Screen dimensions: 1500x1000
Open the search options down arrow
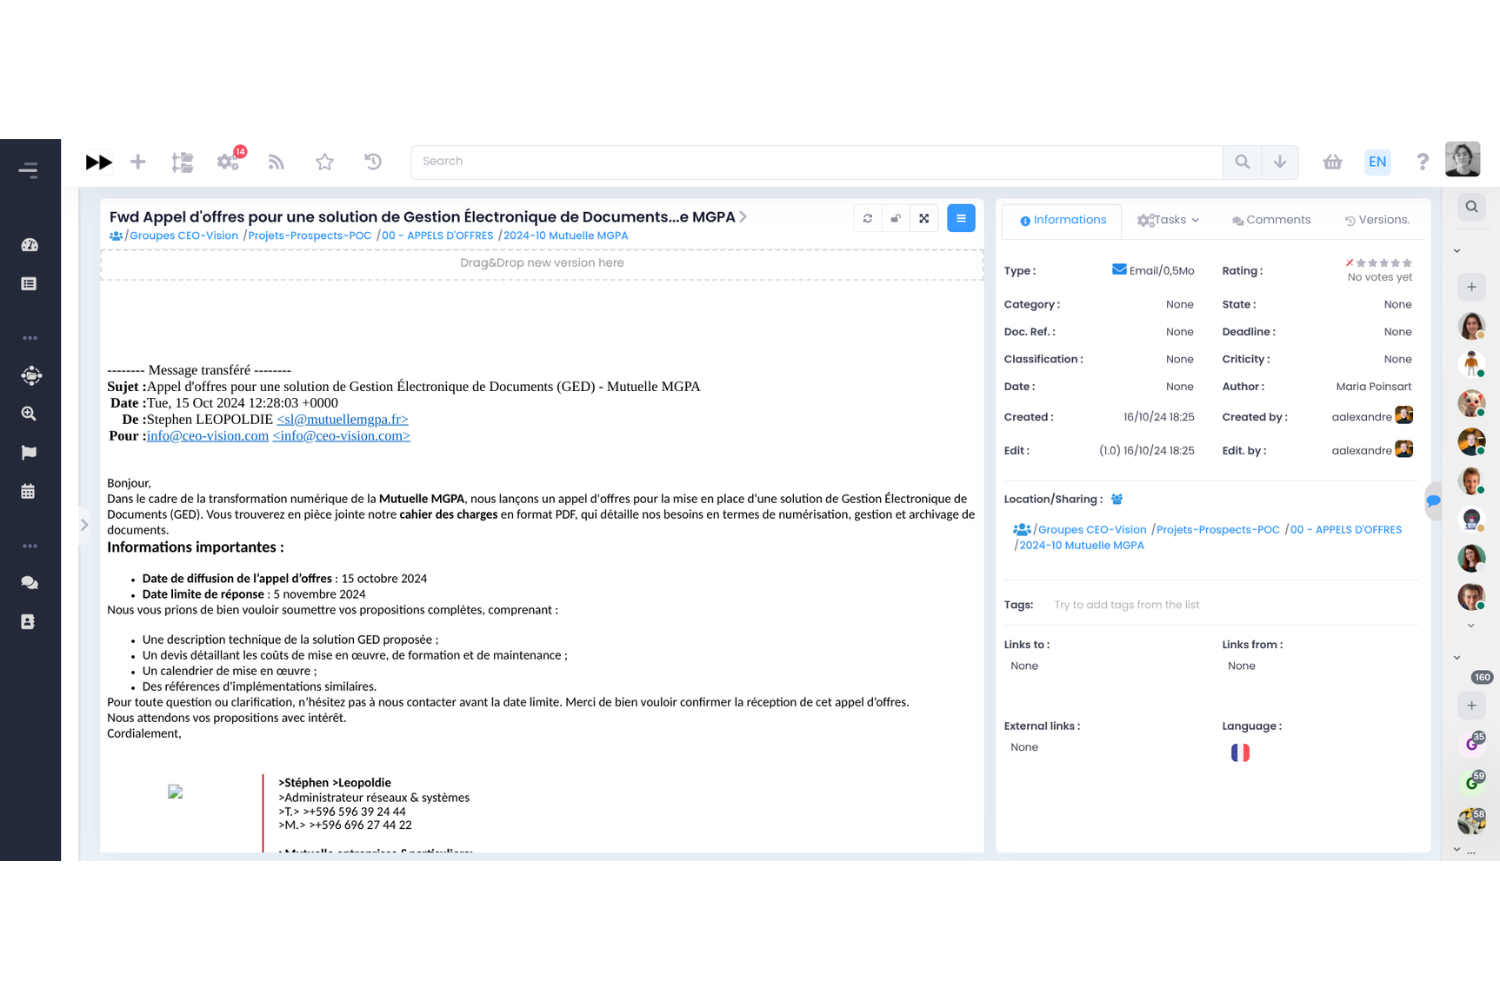click(1280, 162)
